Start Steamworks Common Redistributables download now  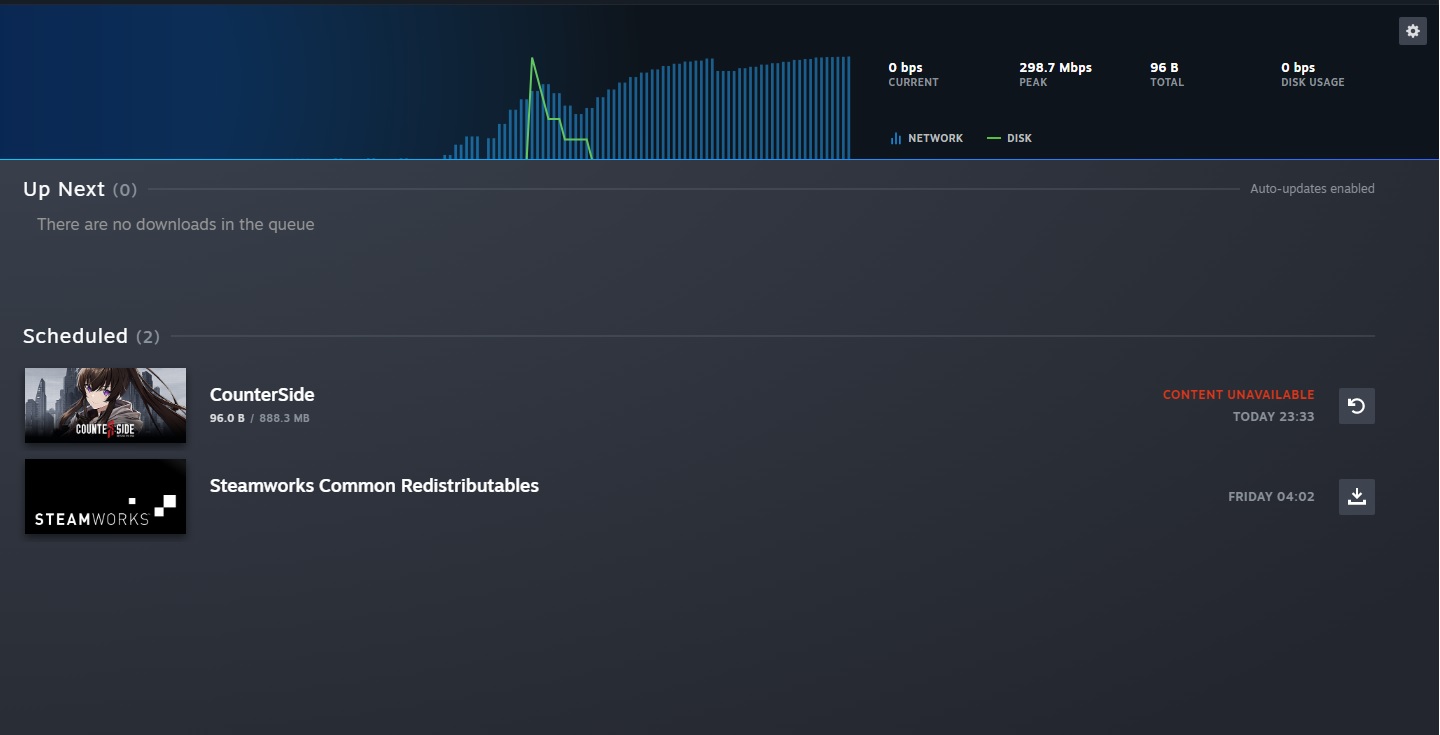(1356, 497)
